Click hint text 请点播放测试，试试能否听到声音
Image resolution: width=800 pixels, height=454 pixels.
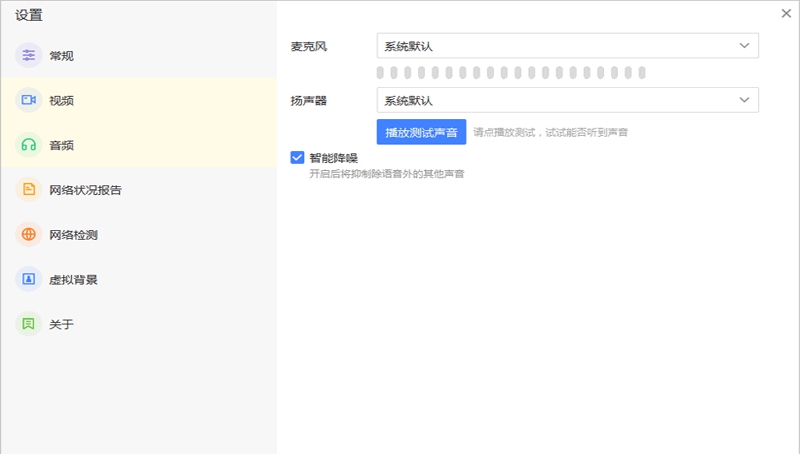pos(551,133)
